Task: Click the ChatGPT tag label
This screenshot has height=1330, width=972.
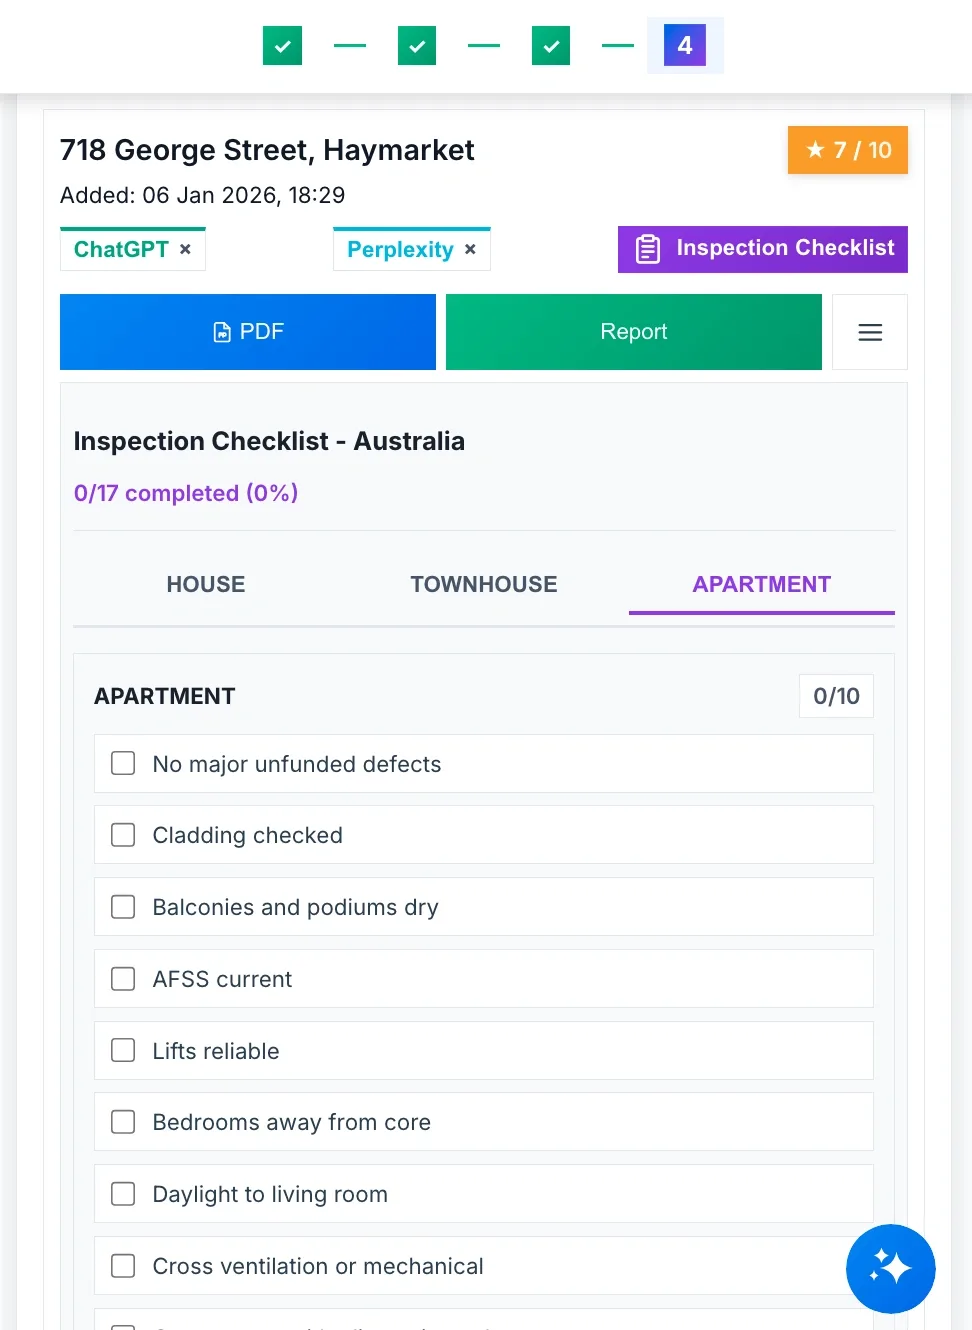Action: tap(121, 249)
